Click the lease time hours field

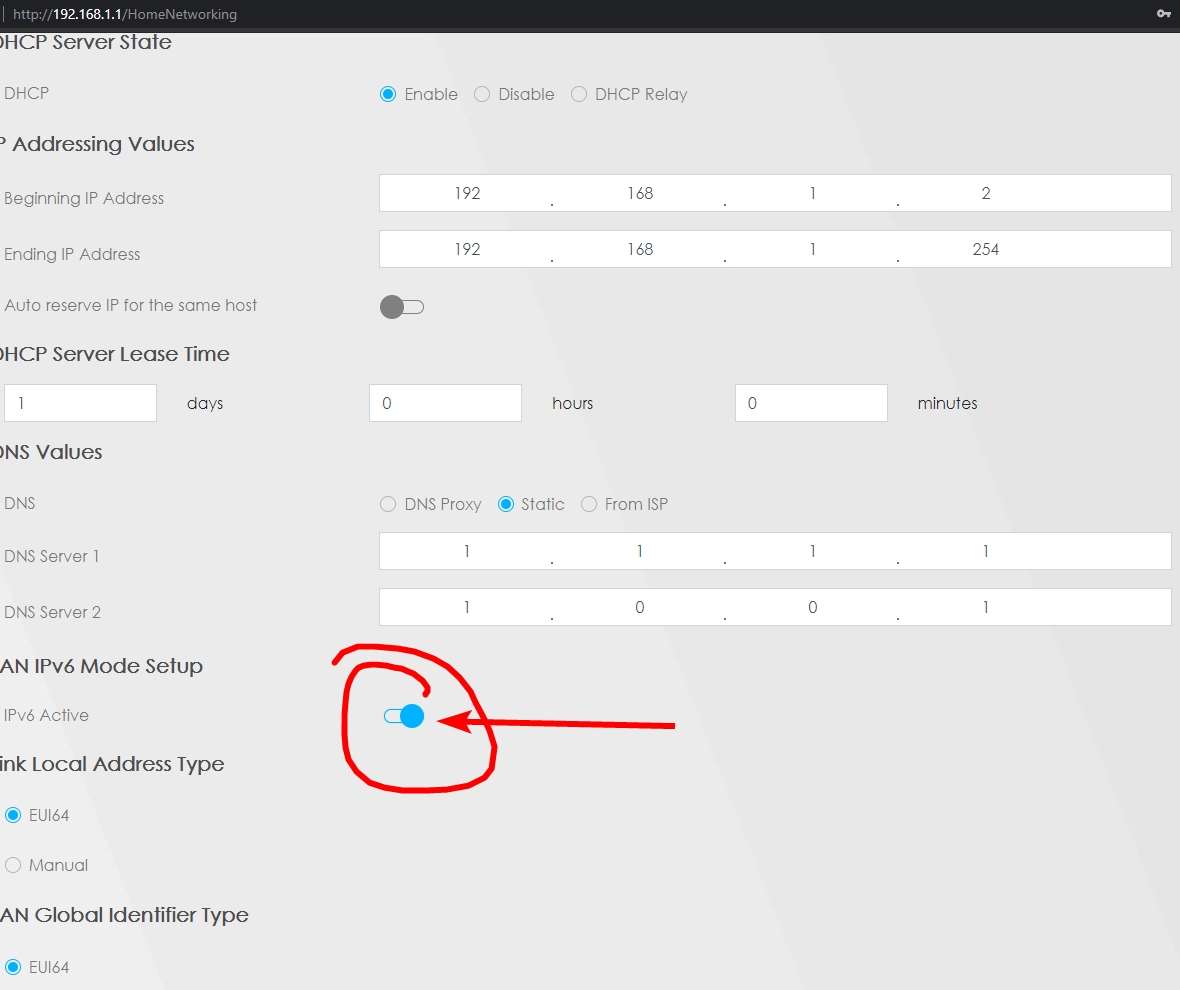point(445,403)
